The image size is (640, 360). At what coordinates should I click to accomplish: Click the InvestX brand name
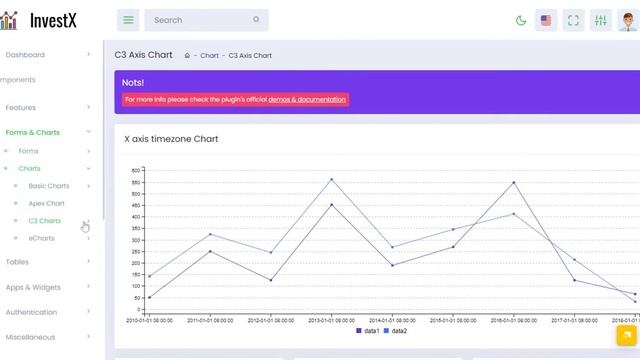pyautogui.click(x=53, y=20)
